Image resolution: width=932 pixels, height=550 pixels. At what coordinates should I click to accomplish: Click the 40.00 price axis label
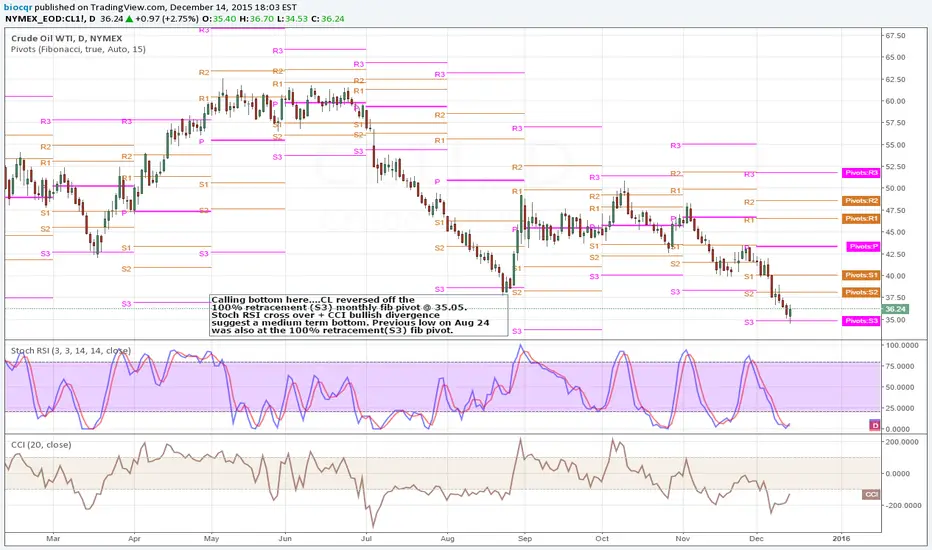click(x=895, y=276)
